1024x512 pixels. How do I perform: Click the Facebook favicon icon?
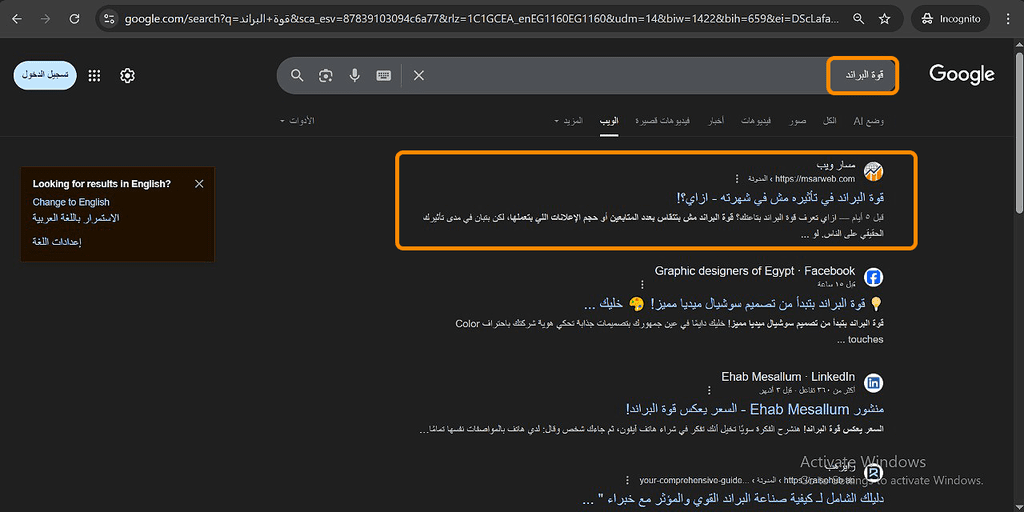pyautogui.click(x=873, y=278)
